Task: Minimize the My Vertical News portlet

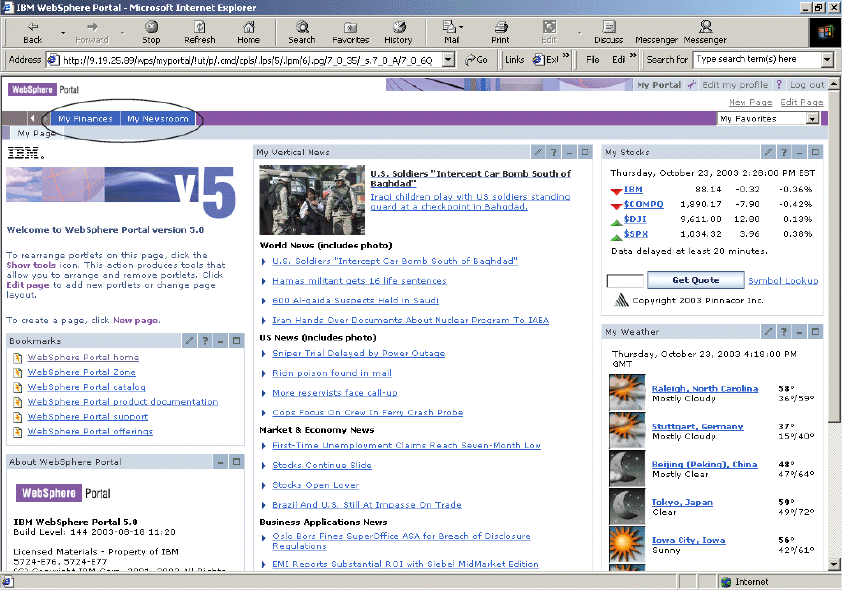Action: 569,152
